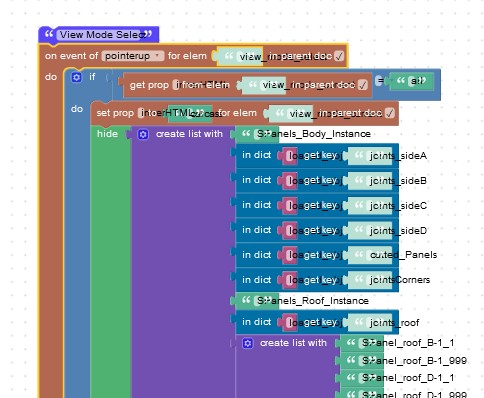
Task: Click the curted_Panels text block
Action: tap(403, 255)
